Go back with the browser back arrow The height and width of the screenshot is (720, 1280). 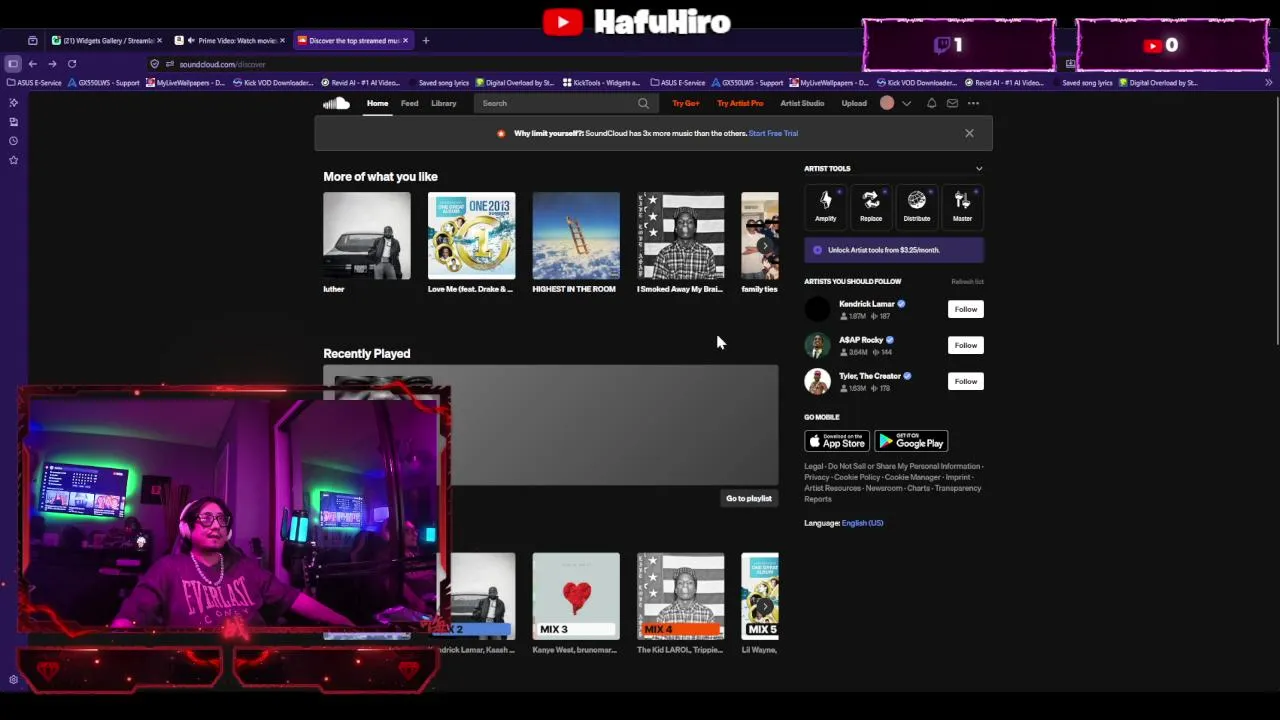[x=32, y=64]
